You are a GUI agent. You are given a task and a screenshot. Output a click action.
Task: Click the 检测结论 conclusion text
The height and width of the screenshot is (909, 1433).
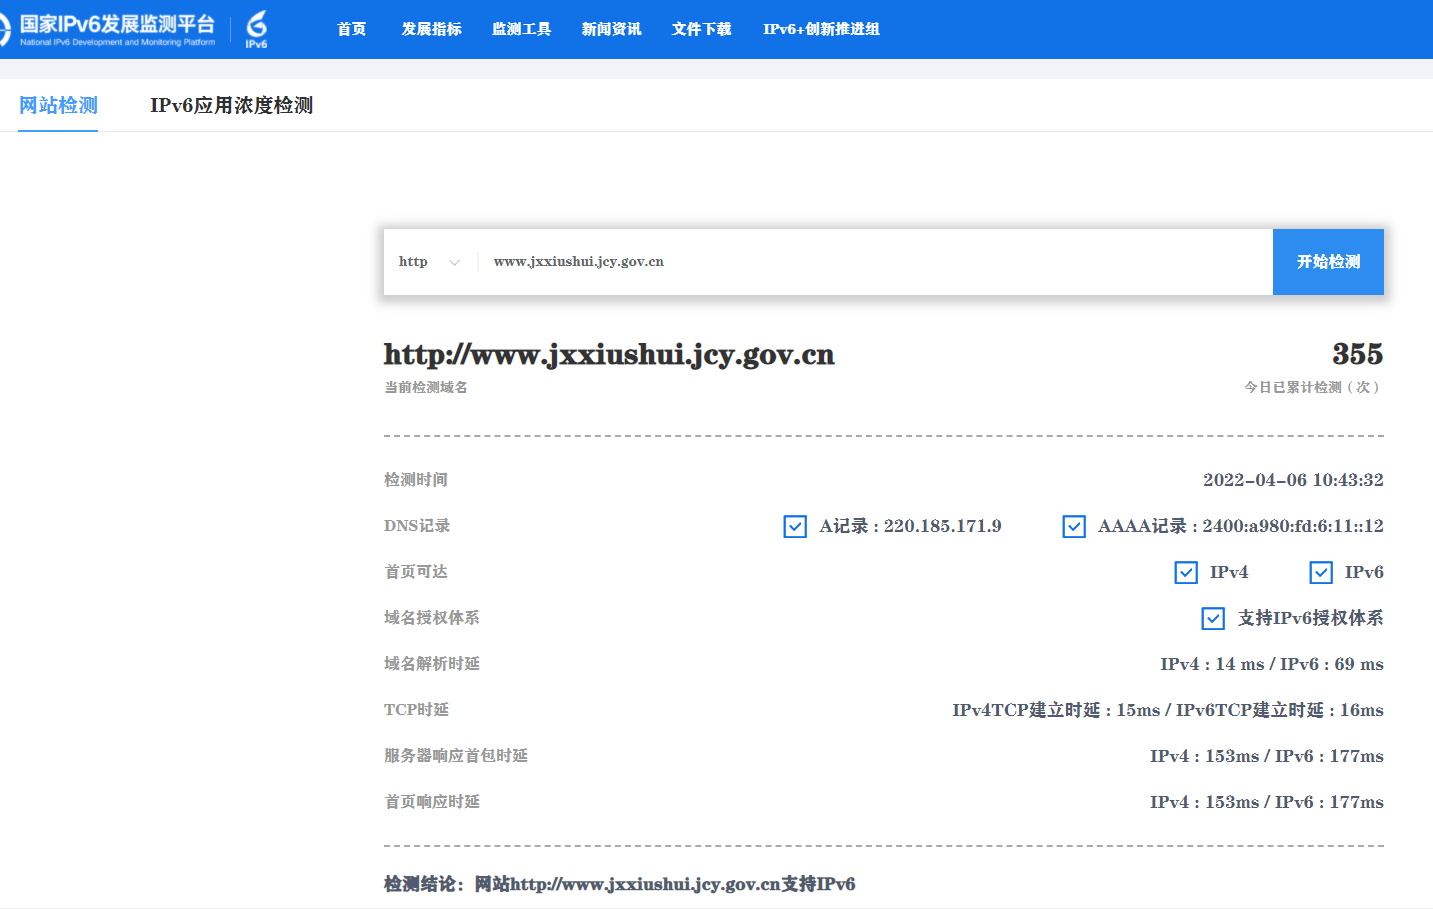pyautogui.click(x=620, y=884)
